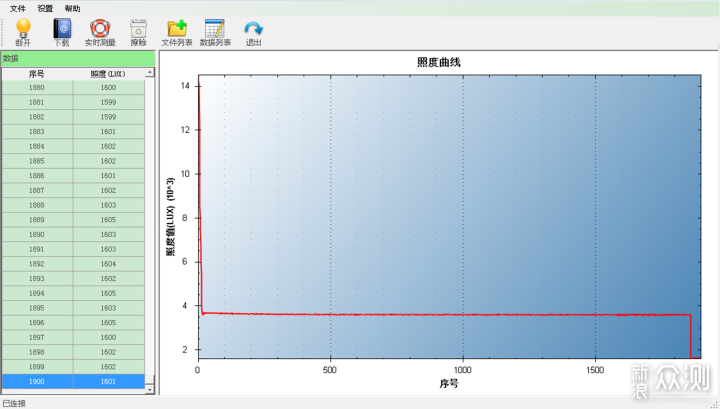The image size is (720, 409).
Task: Click lux value 1605 in row 1889
Action: (x=108, y=219)
